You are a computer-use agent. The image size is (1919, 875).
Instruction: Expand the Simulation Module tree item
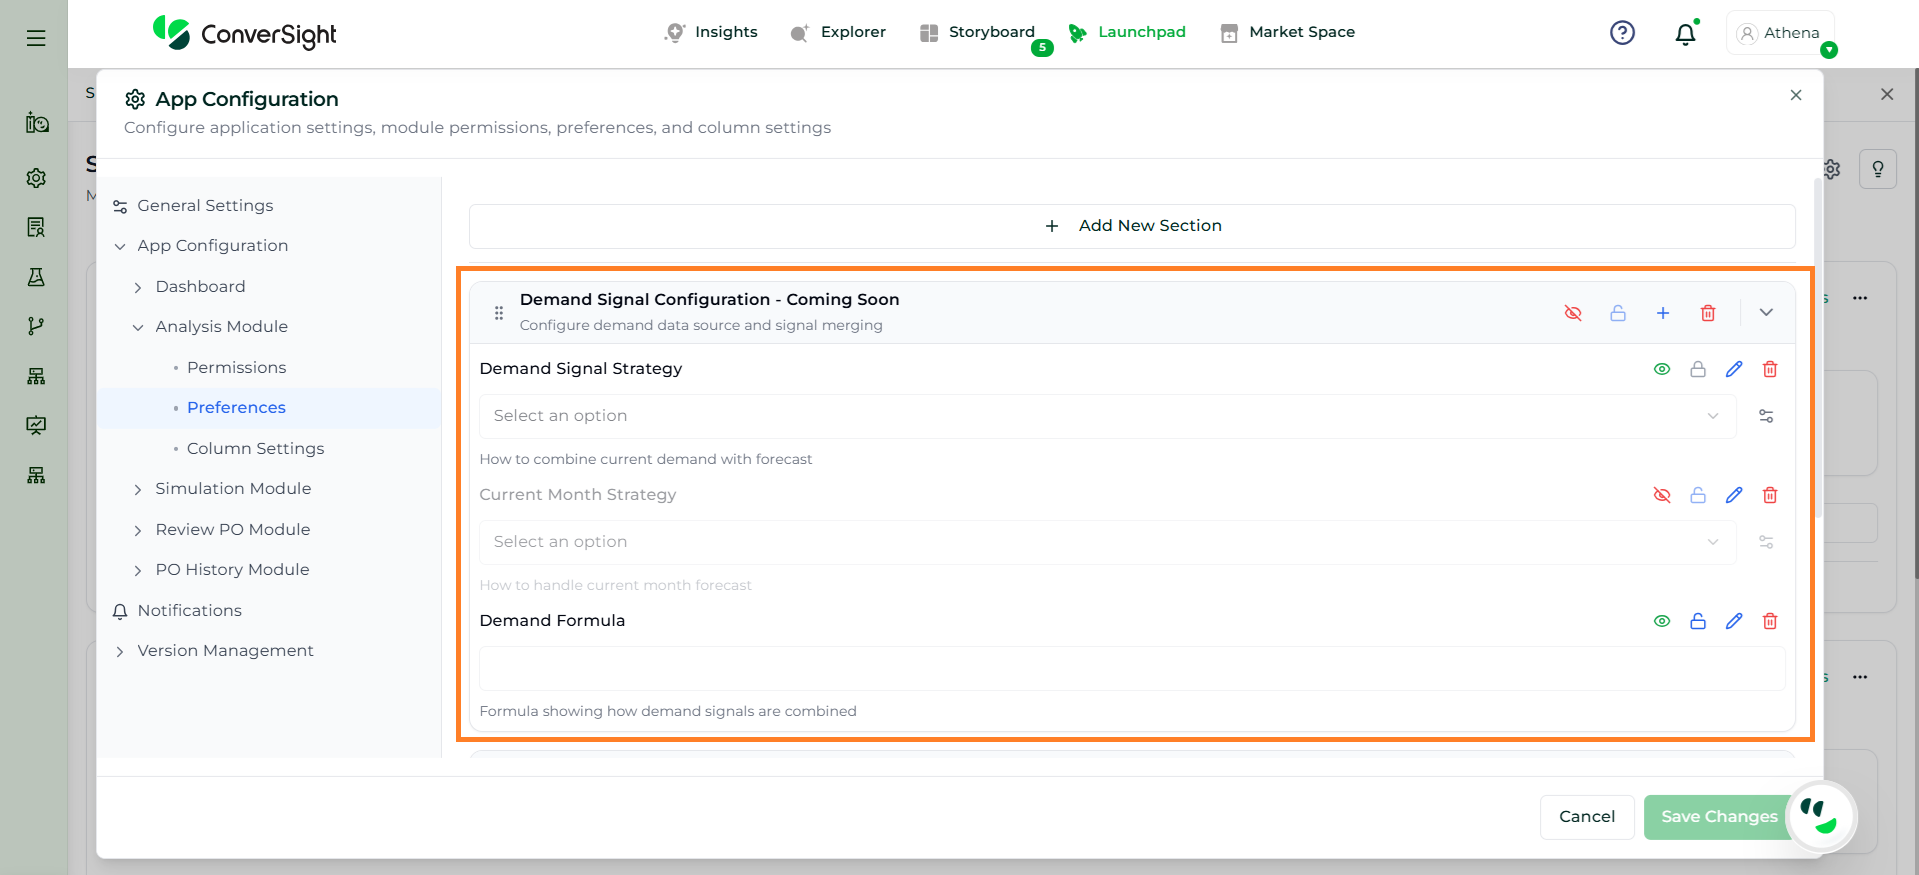tap(138, 489)
